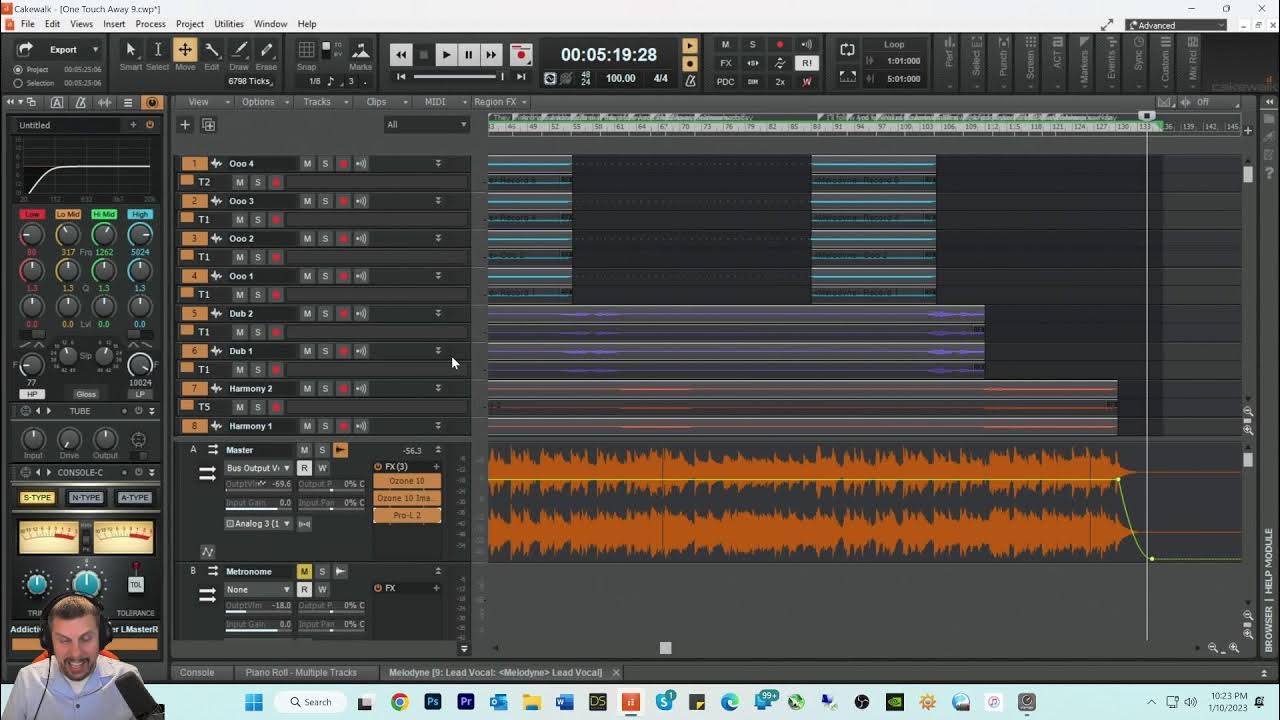The height and width of the screenshot is (720, 1280).
Task: Select the A-TYPE console emulation
Action: tap(134, 497)
